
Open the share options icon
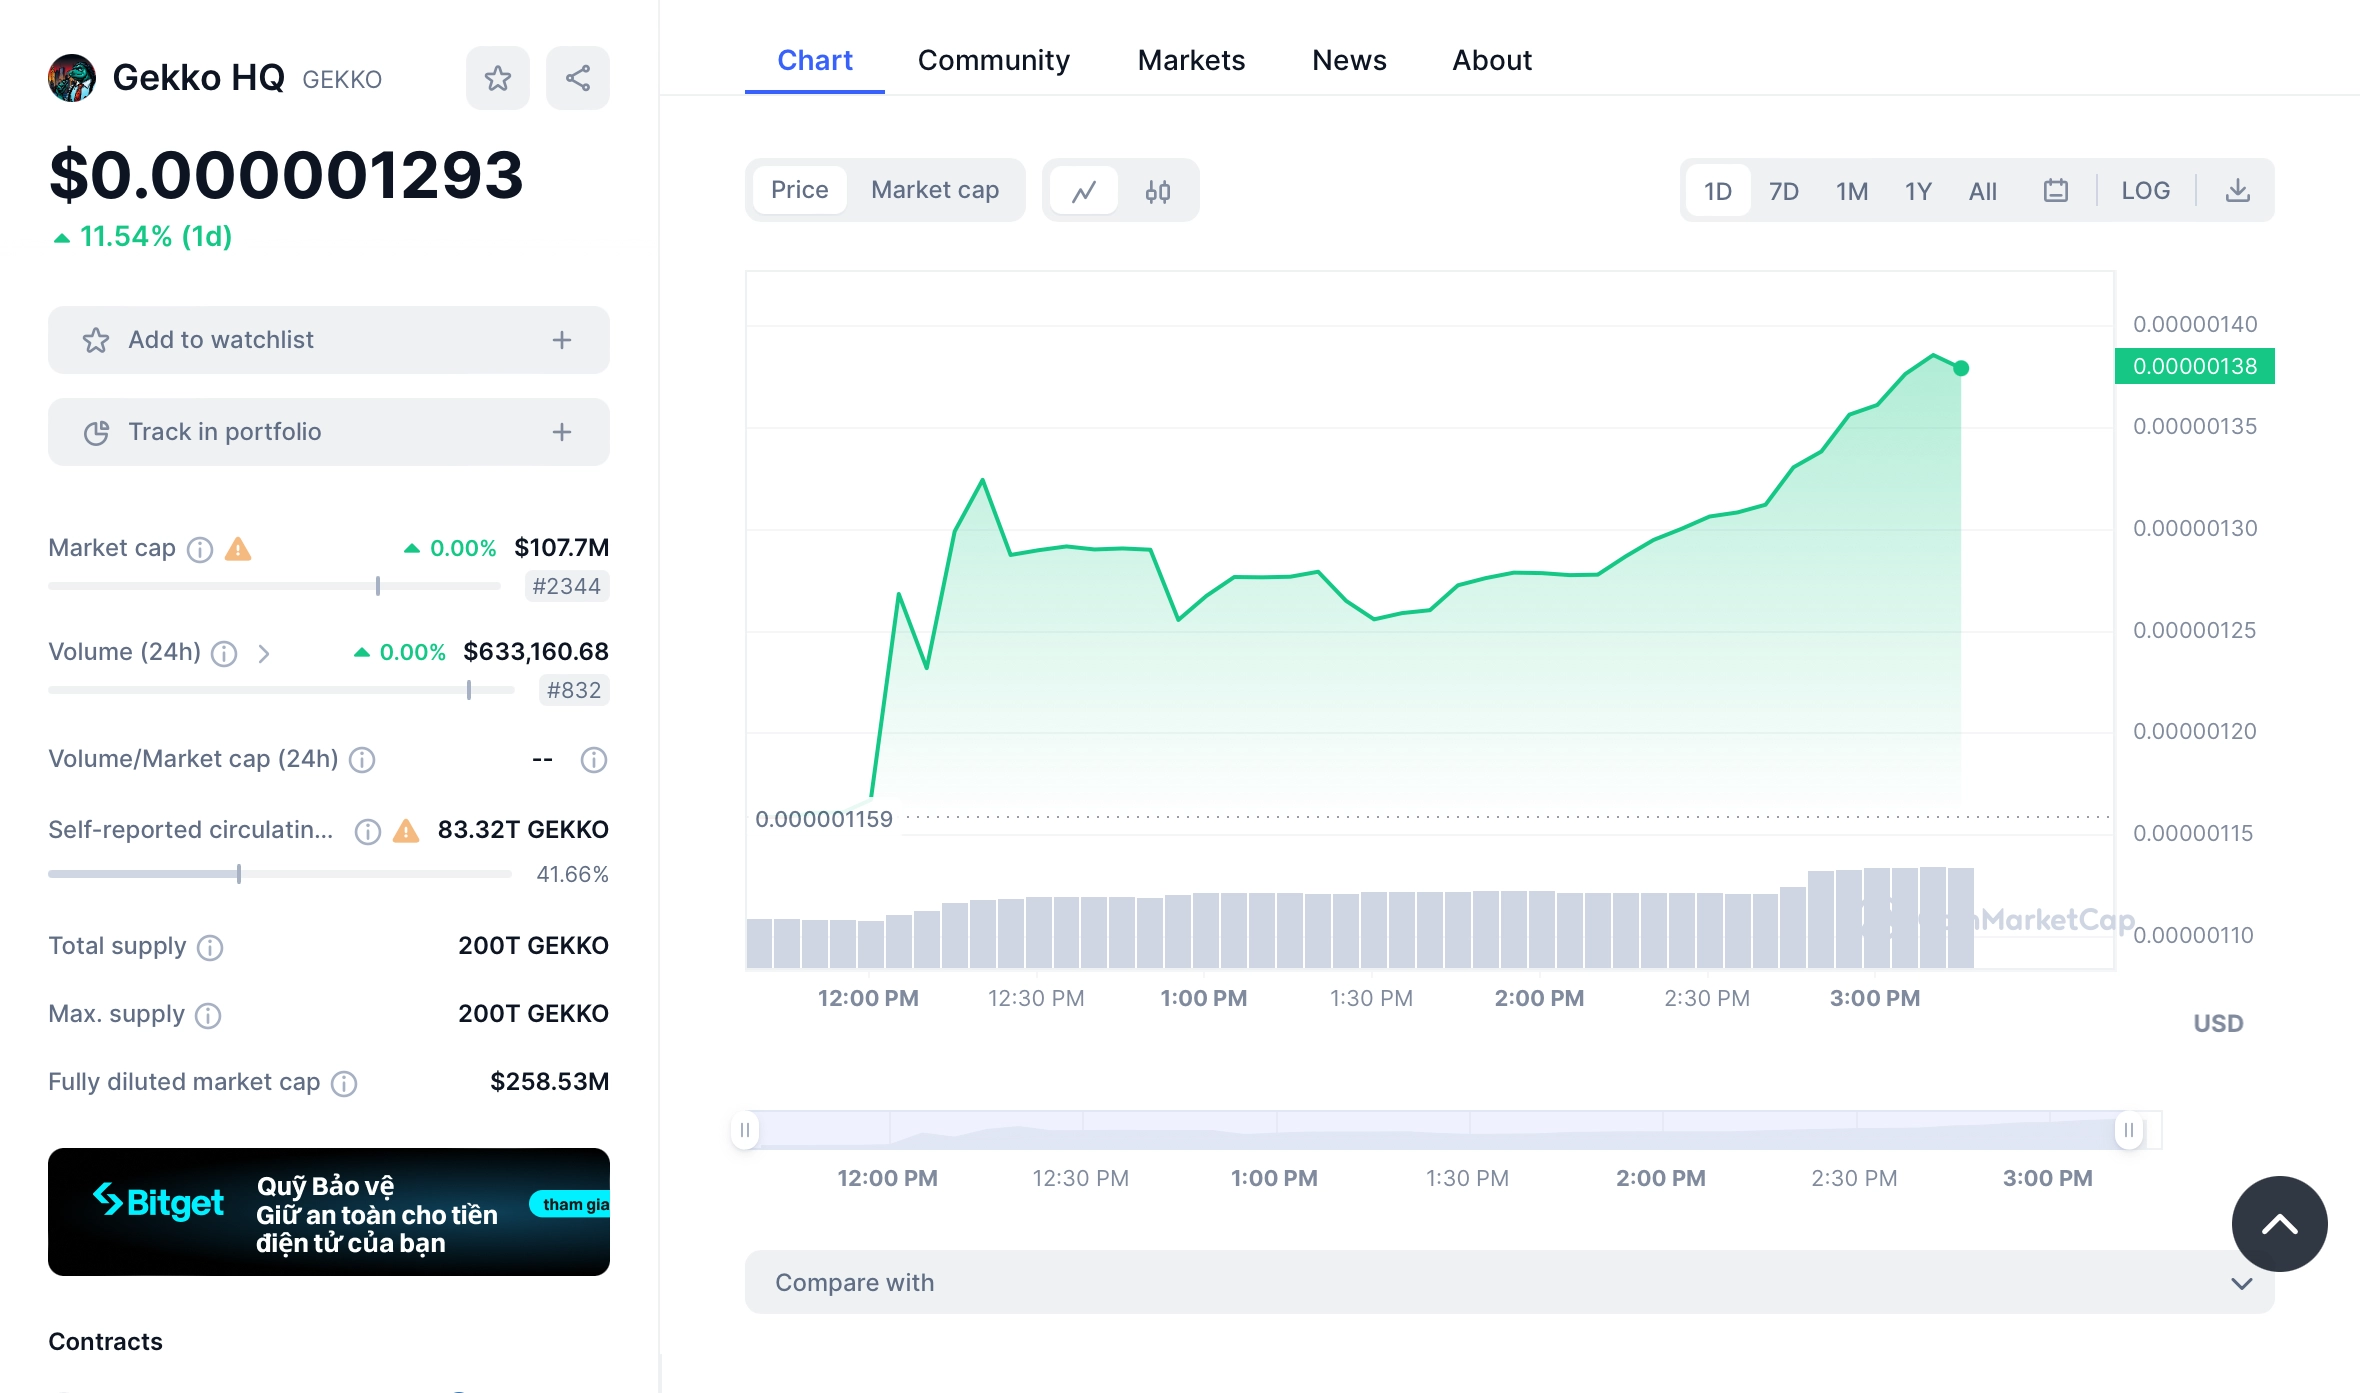pos(577,77)
